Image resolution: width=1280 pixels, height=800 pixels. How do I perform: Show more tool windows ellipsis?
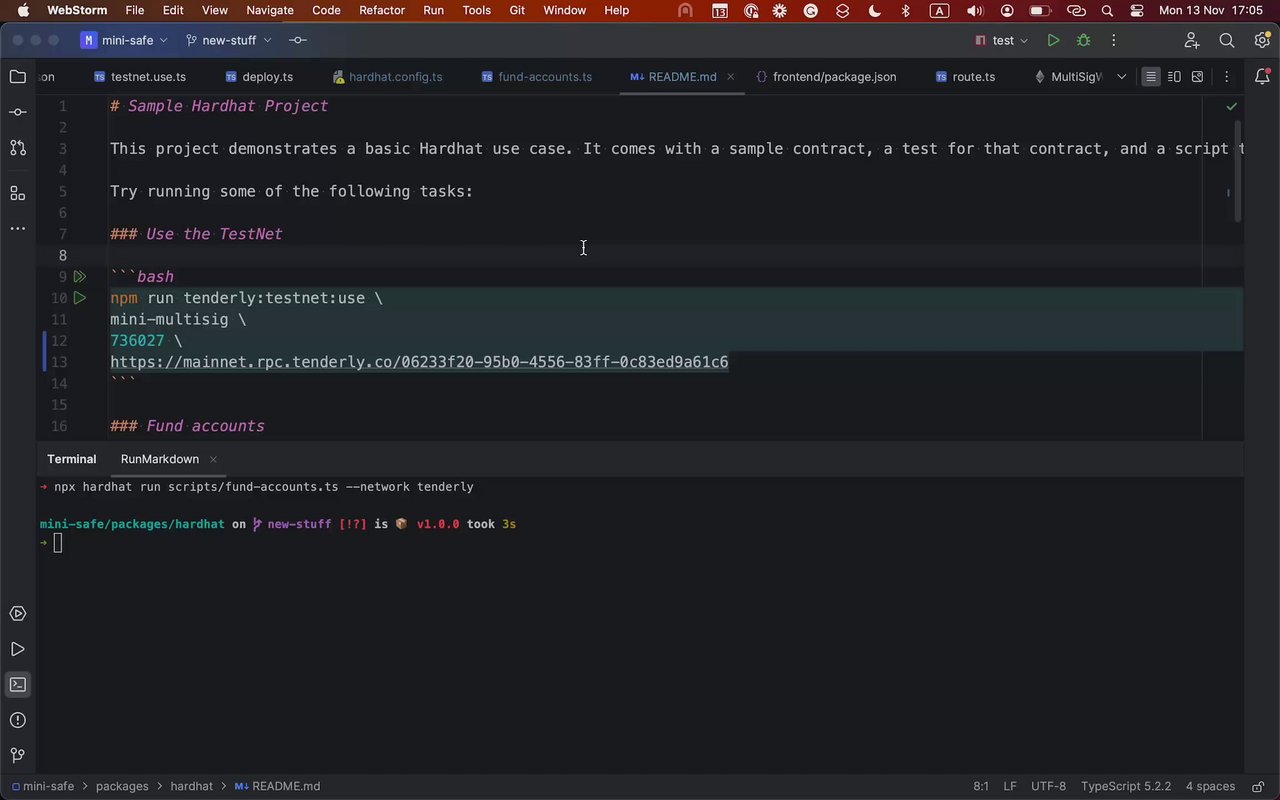[x=17, y=228]
